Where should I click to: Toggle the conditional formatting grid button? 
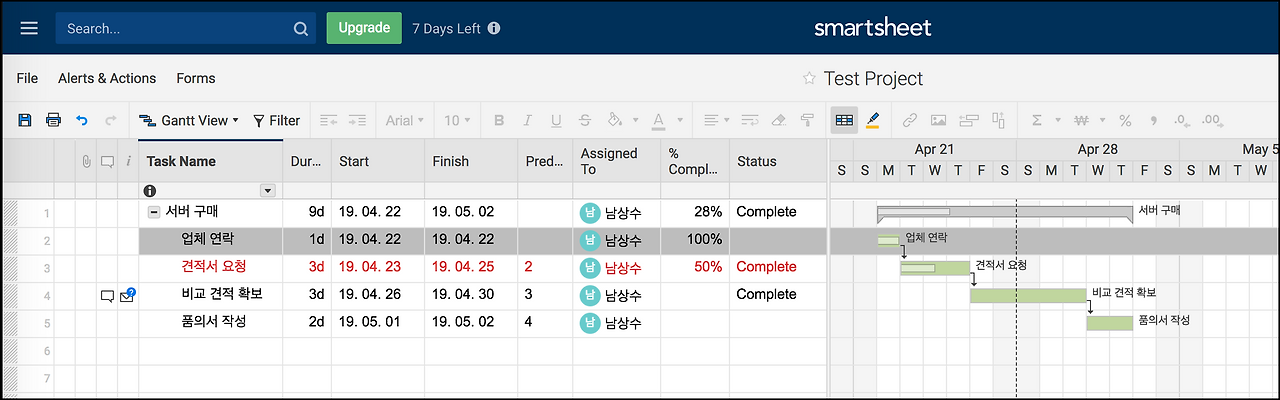844,120
